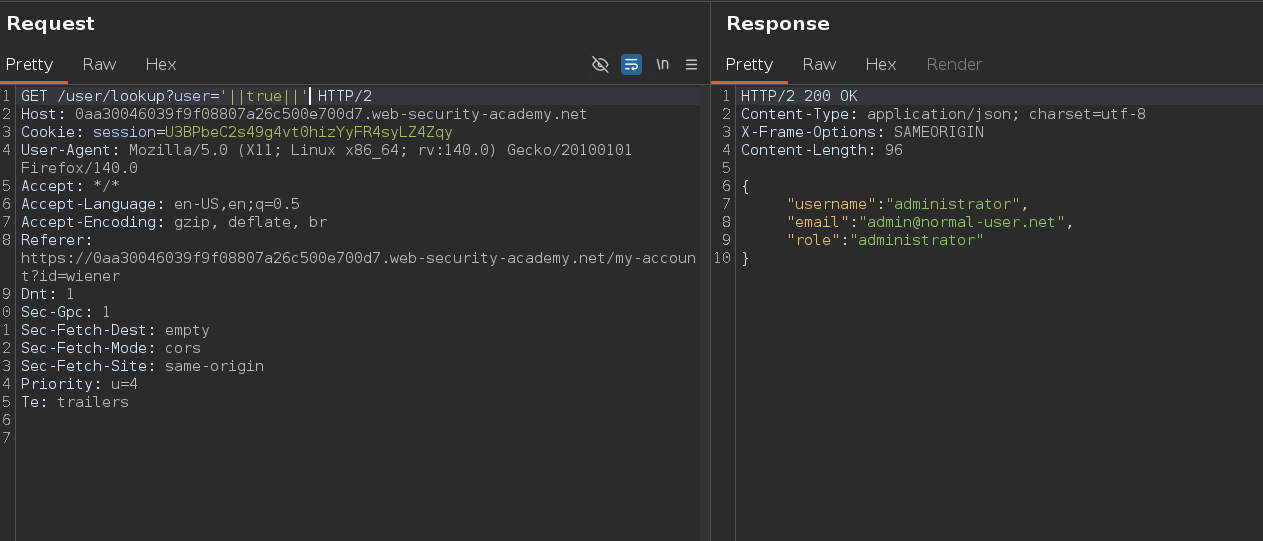Viewport: 1263px width, 541px height.
Task: Switch to the Response Hex tab
Action: (881, 64)
